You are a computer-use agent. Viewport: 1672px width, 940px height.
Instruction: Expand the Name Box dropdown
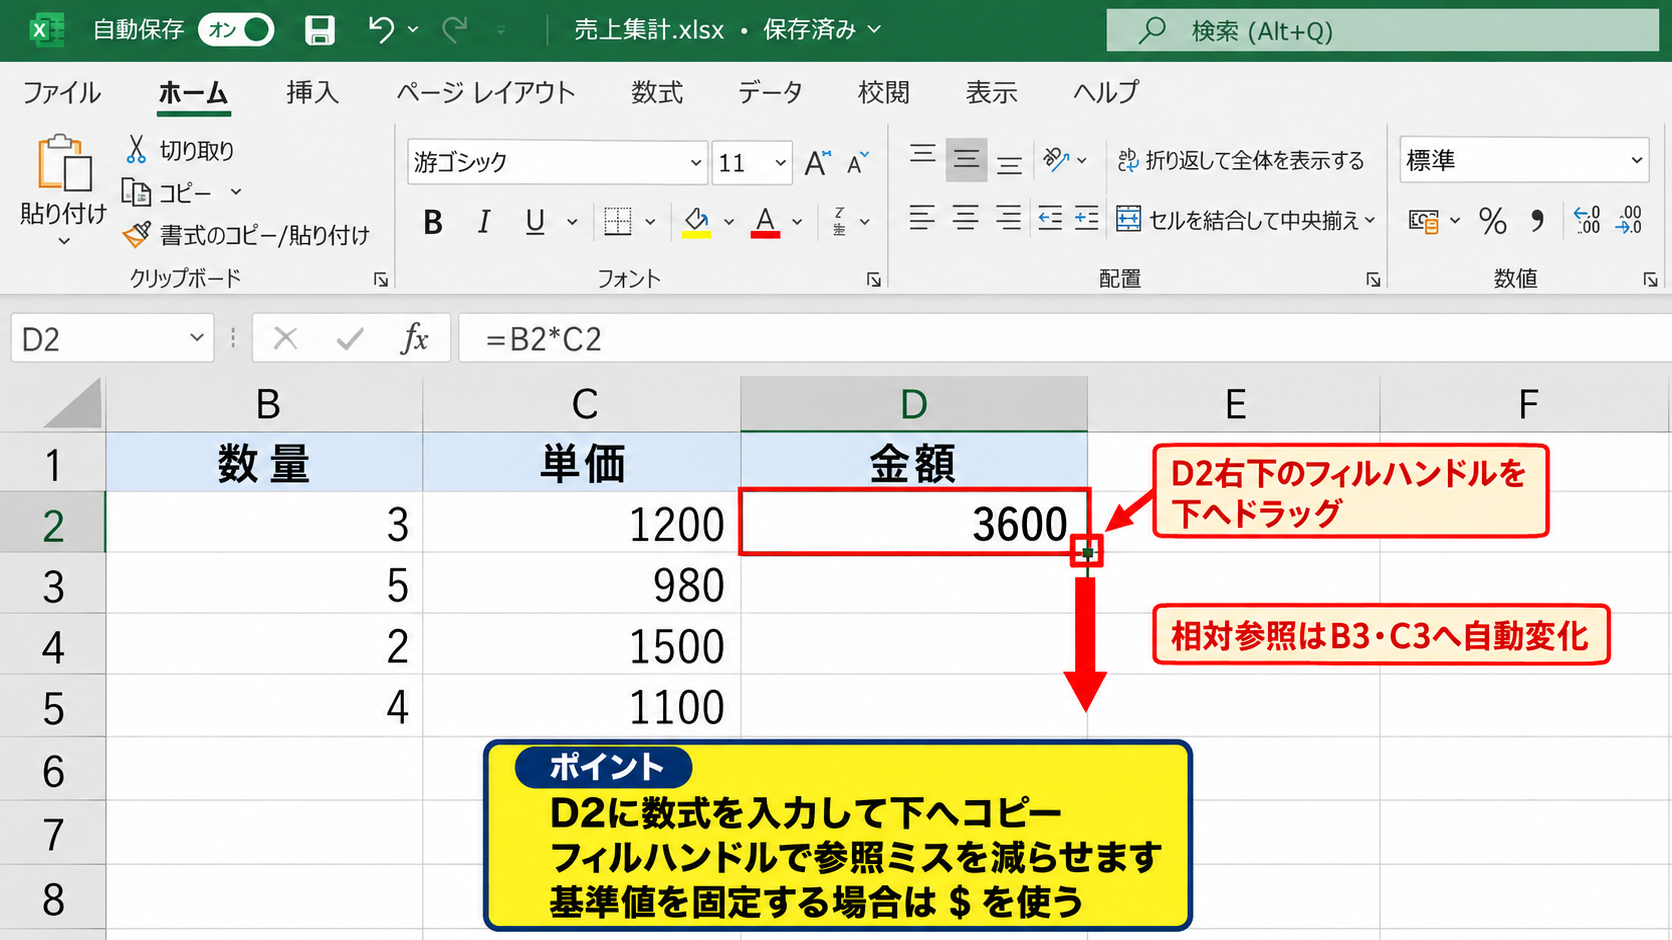tap(196, 339)
